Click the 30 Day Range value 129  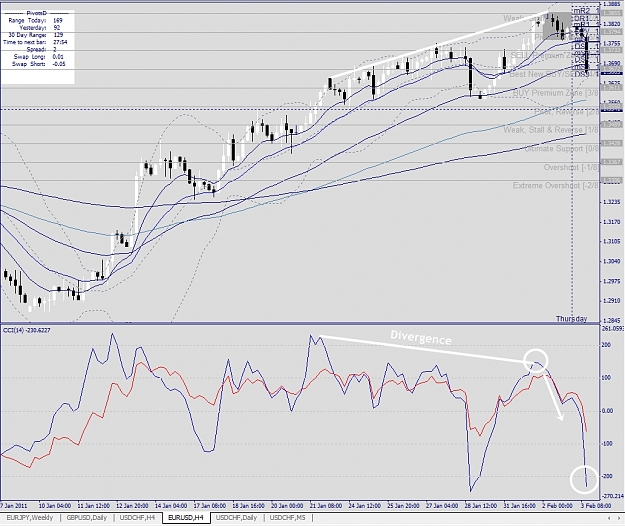click(58, 35)
